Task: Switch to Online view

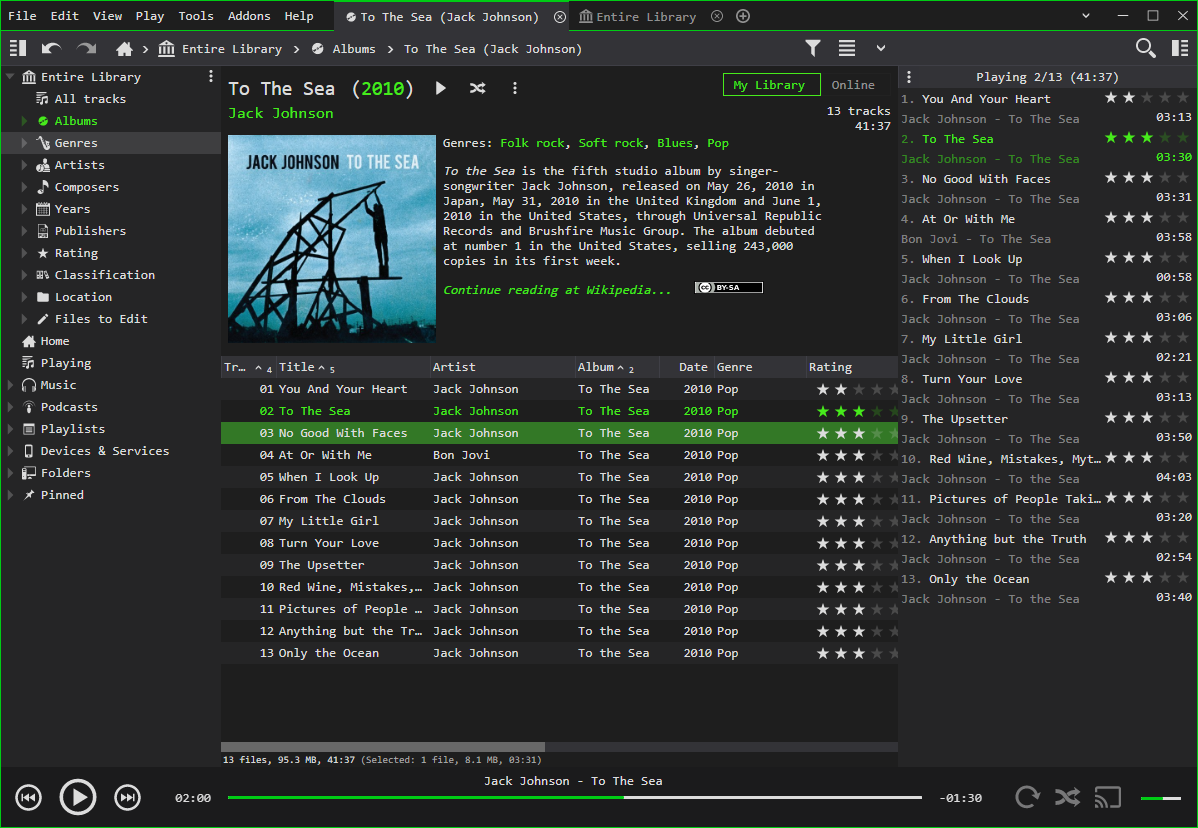Action: (x=853, y=85)
